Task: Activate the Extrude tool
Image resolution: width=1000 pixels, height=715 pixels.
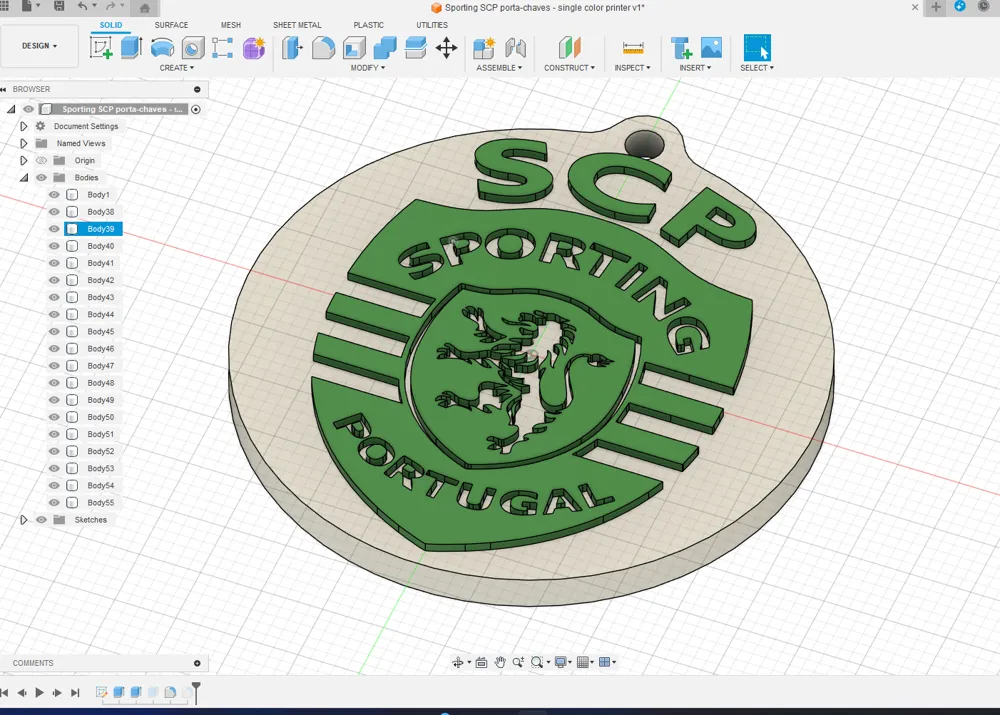Action: (131, 47)
